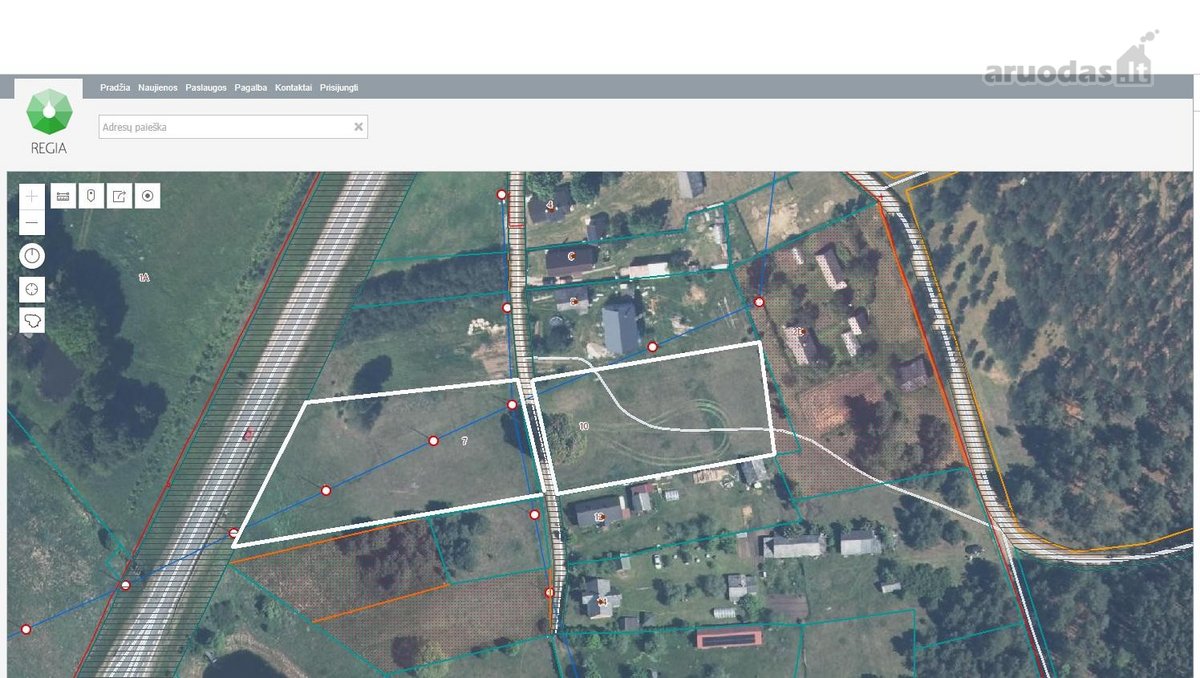Clear the address search with the X
The image size is (1200, 678).
coord(358,127)
